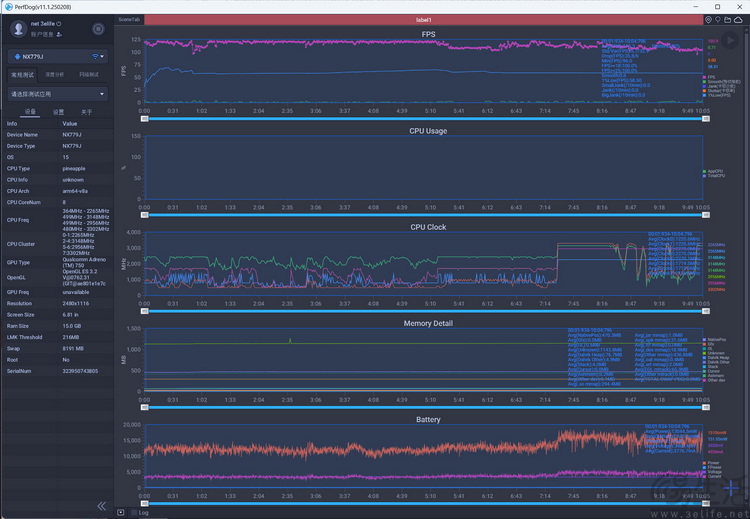Click the Memory Detail chart title
This screenshot has width=750, height=519.
coord(428,323)
